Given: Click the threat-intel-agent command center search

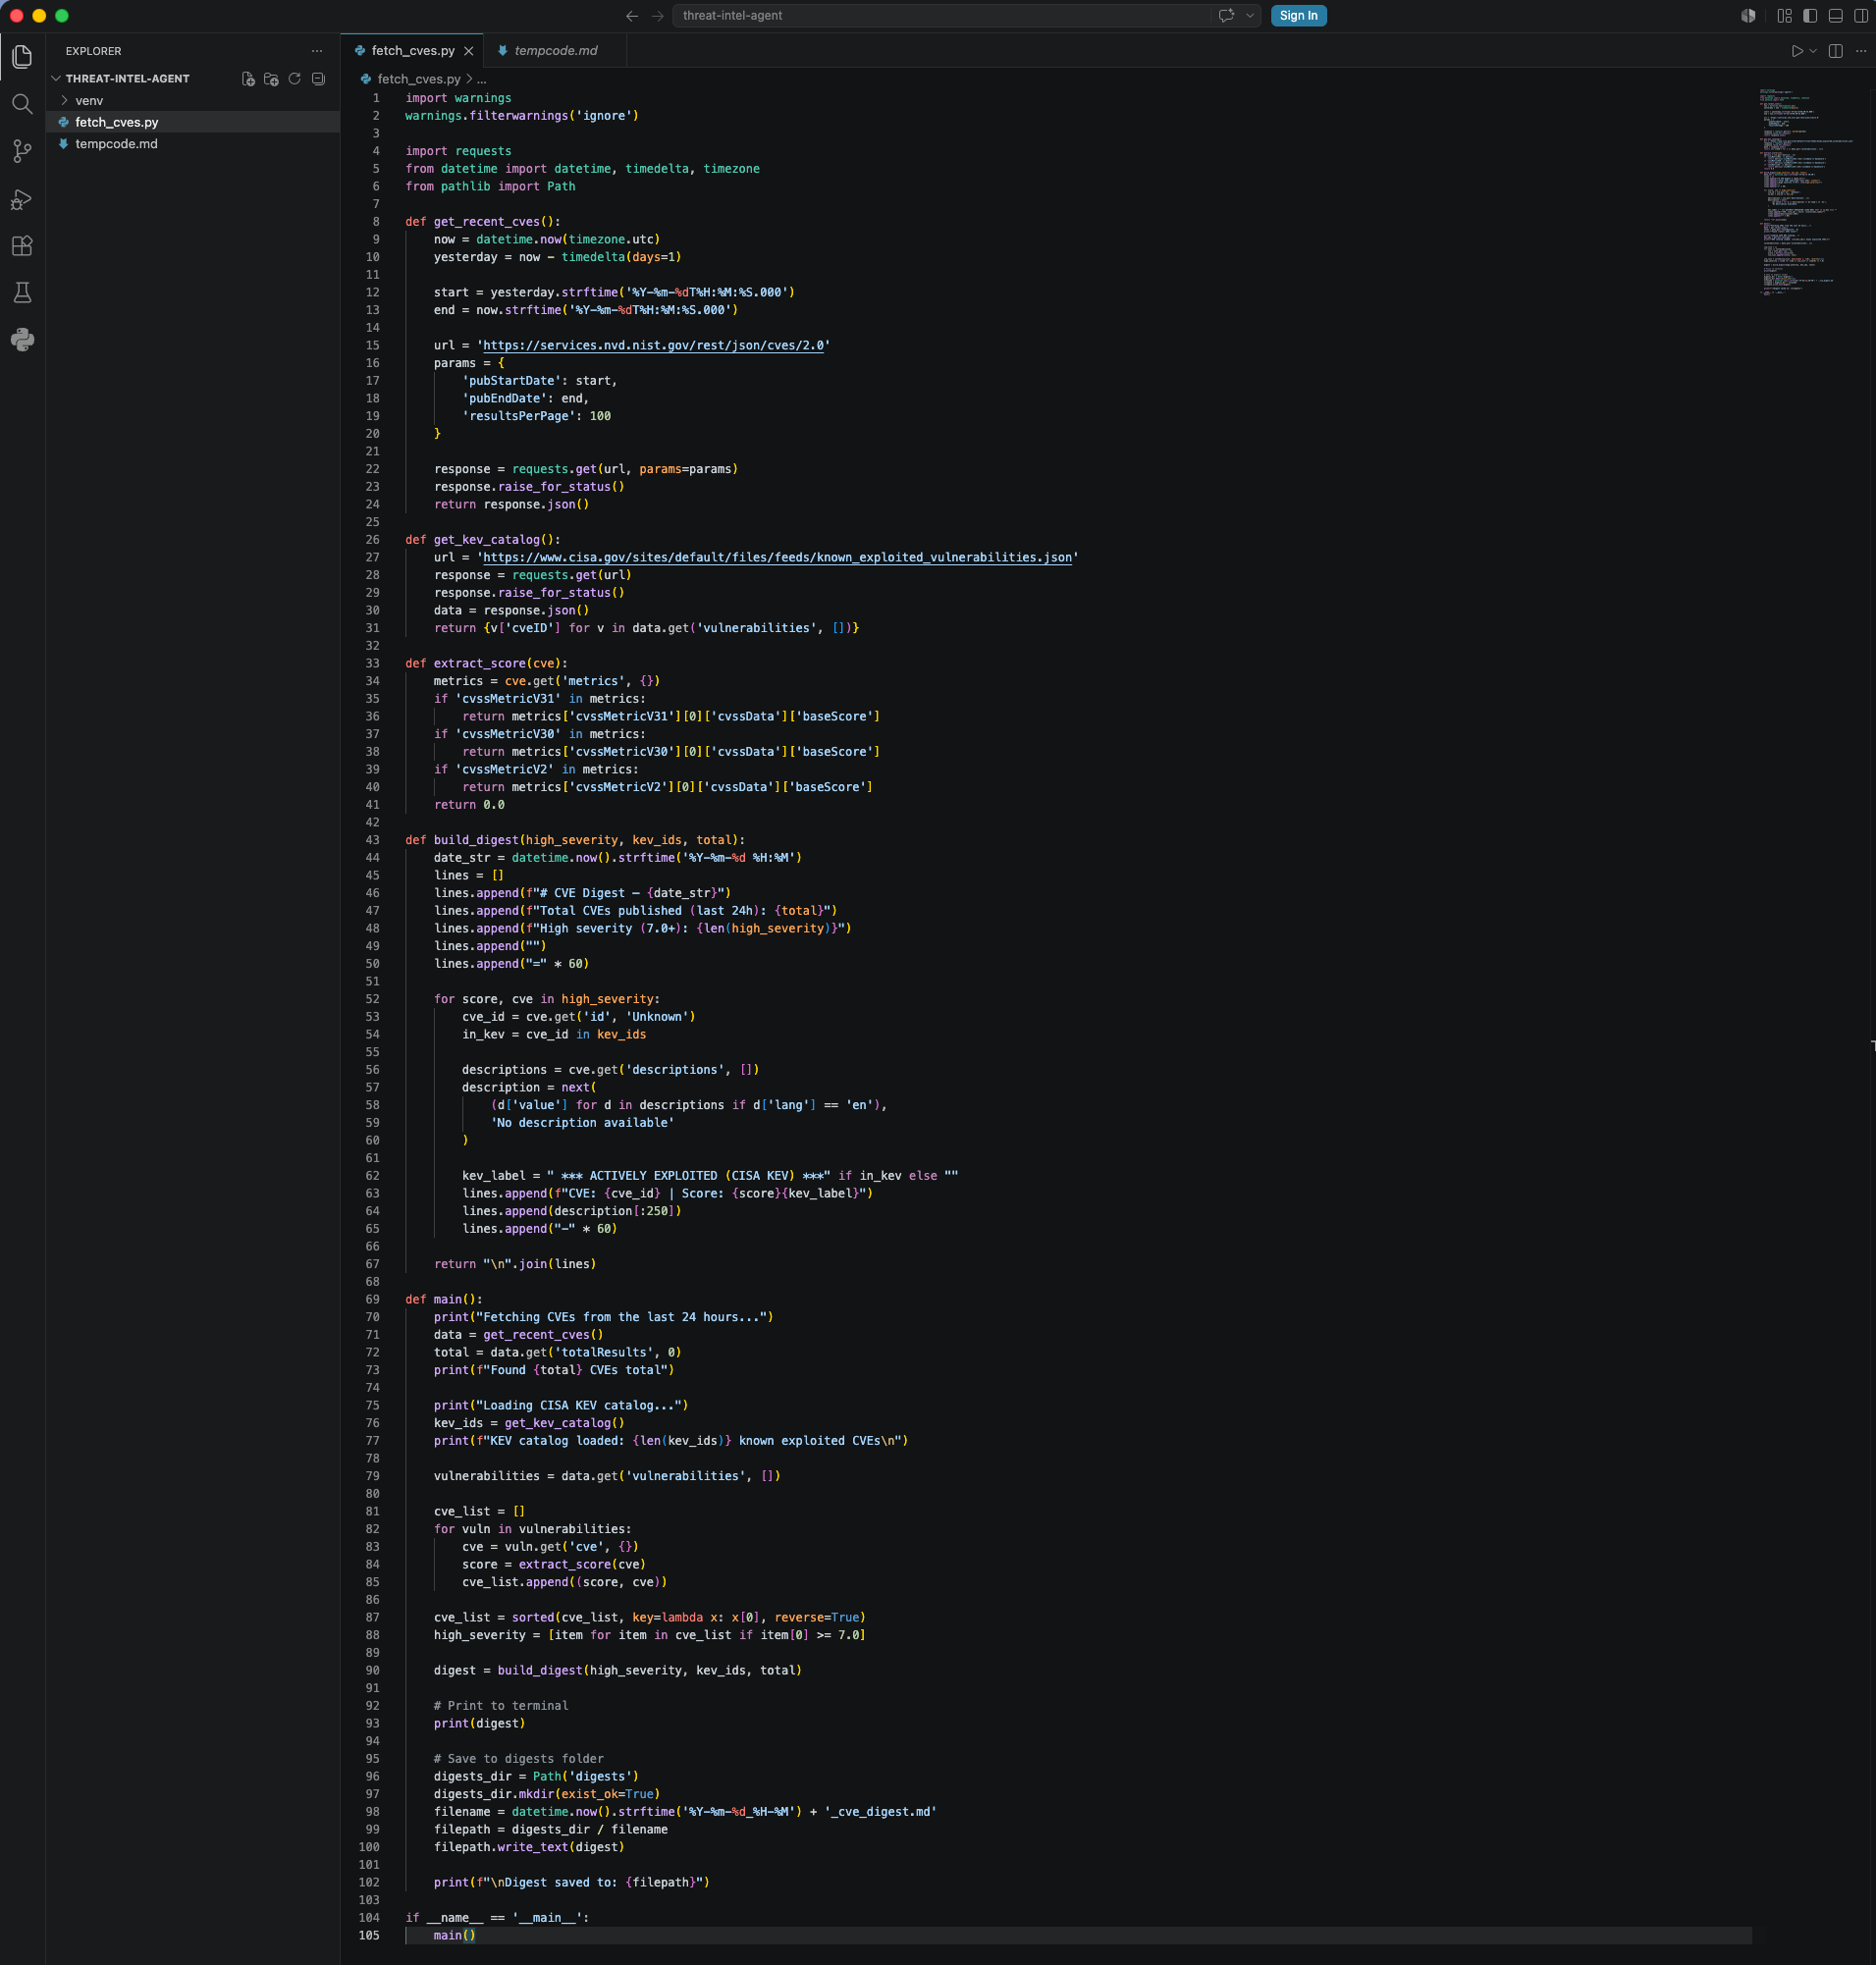Looking at the screenshot, I should point(943,16).
